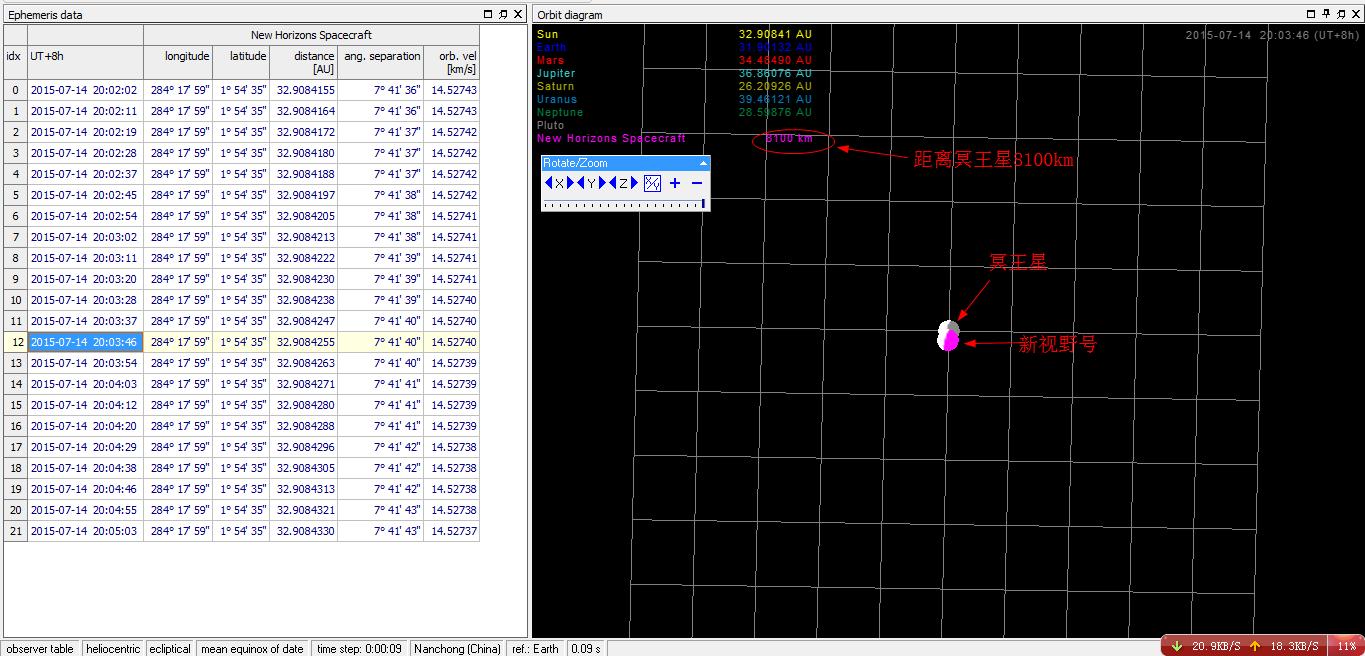Select distance cell 32.9084330

(304, 531)
